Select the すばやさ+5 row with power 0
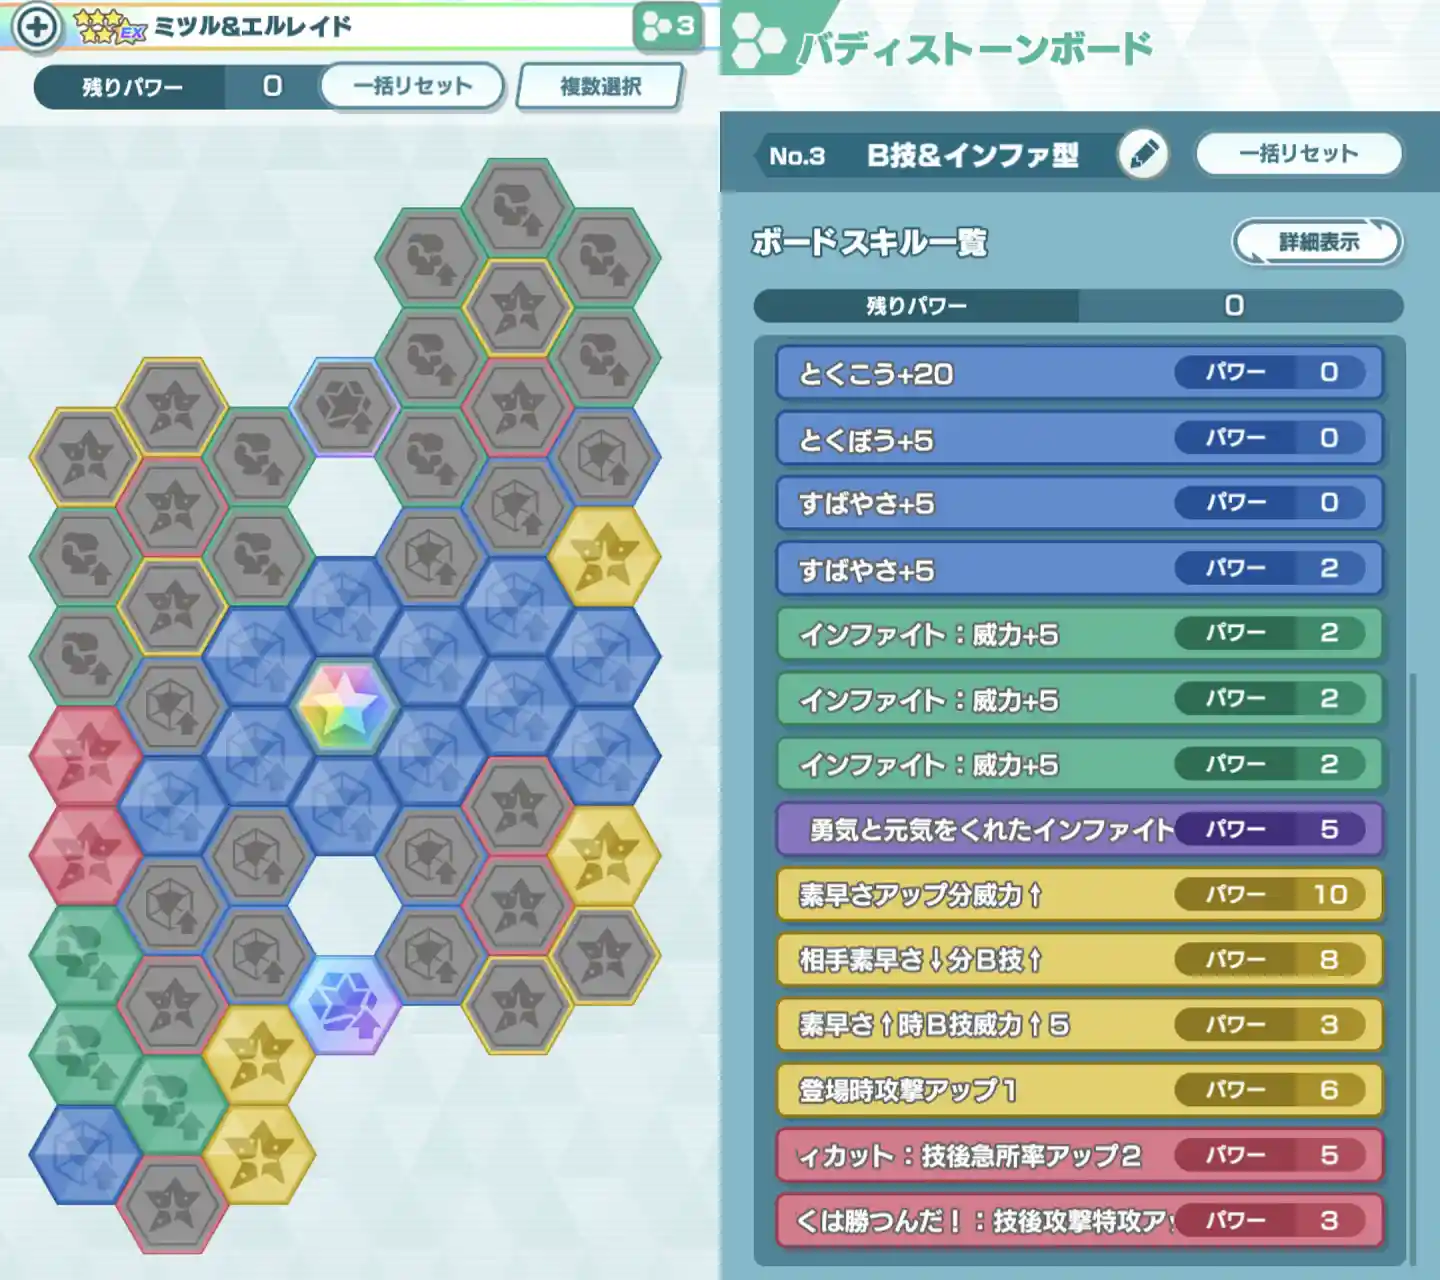 pyautogui.click(x=1080, y=503)
